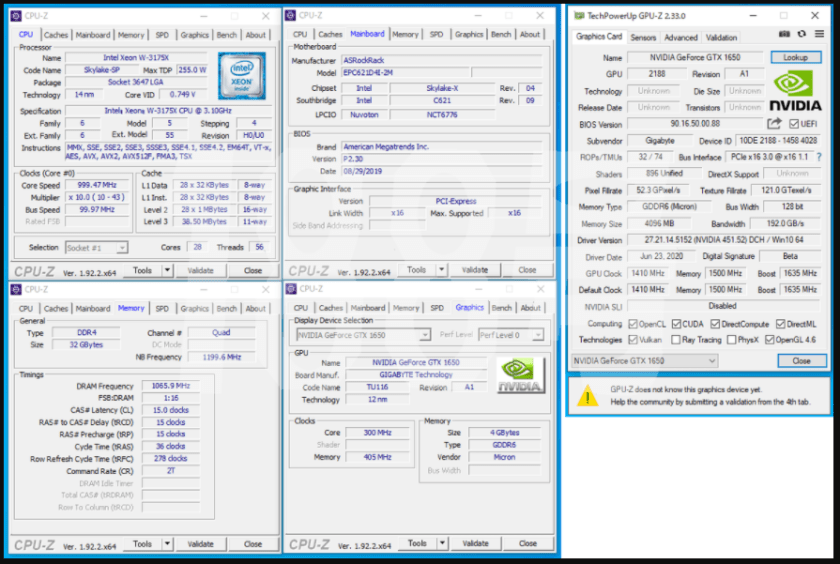Click Close in the Mainboard window
The image size is (840, 564).
[x=527, y=270]
